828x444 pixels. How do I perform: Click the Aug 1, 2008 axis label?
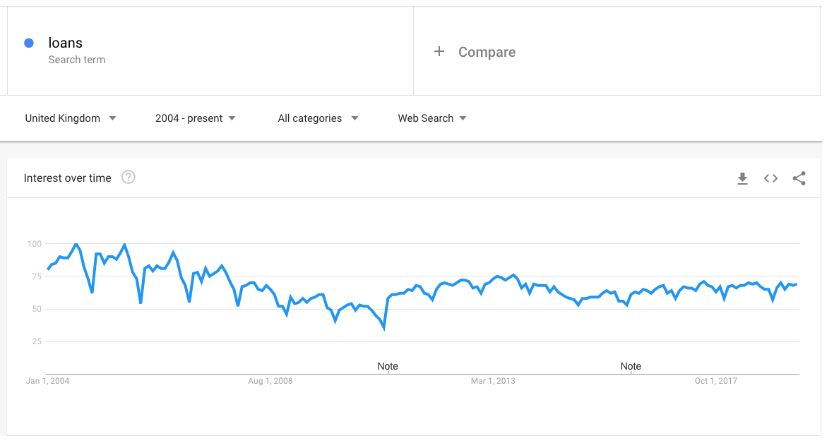tap(270, 381)
